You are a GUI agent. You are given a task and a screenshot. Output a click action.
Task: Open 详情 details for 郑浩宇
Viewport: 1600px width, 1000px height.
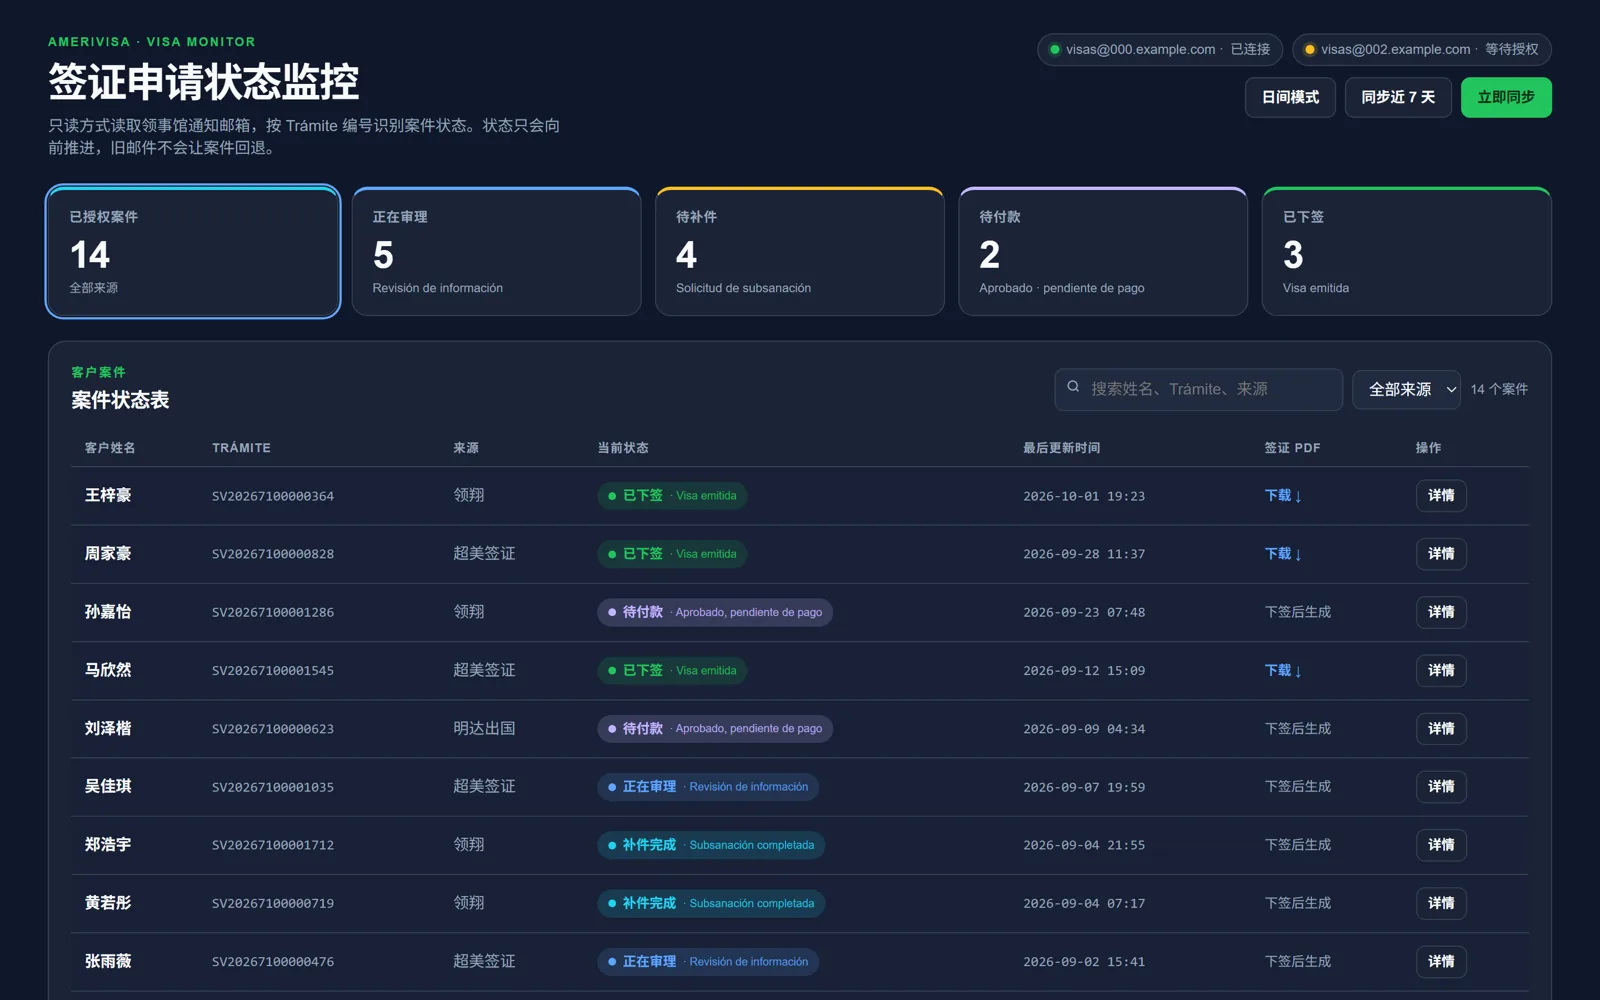tap(1441, 845)
